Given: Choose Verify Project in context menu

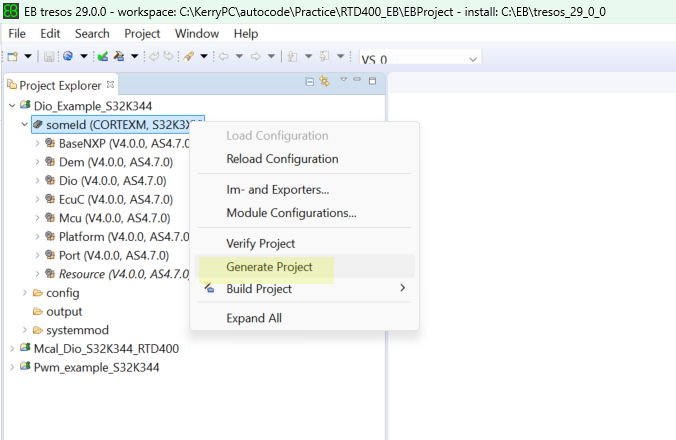Looking at the screenshot, I should pos(304,243).
